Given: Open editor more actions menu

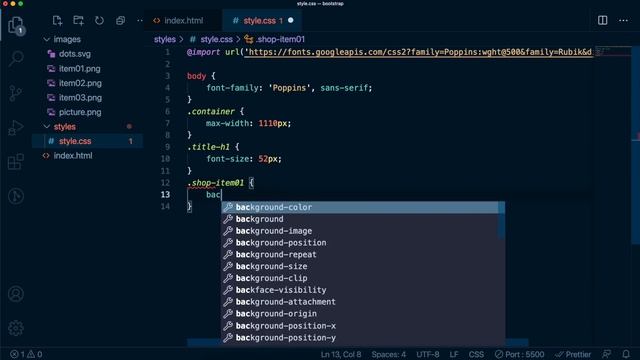Looking at the screenshot, I should coord(623,20).
